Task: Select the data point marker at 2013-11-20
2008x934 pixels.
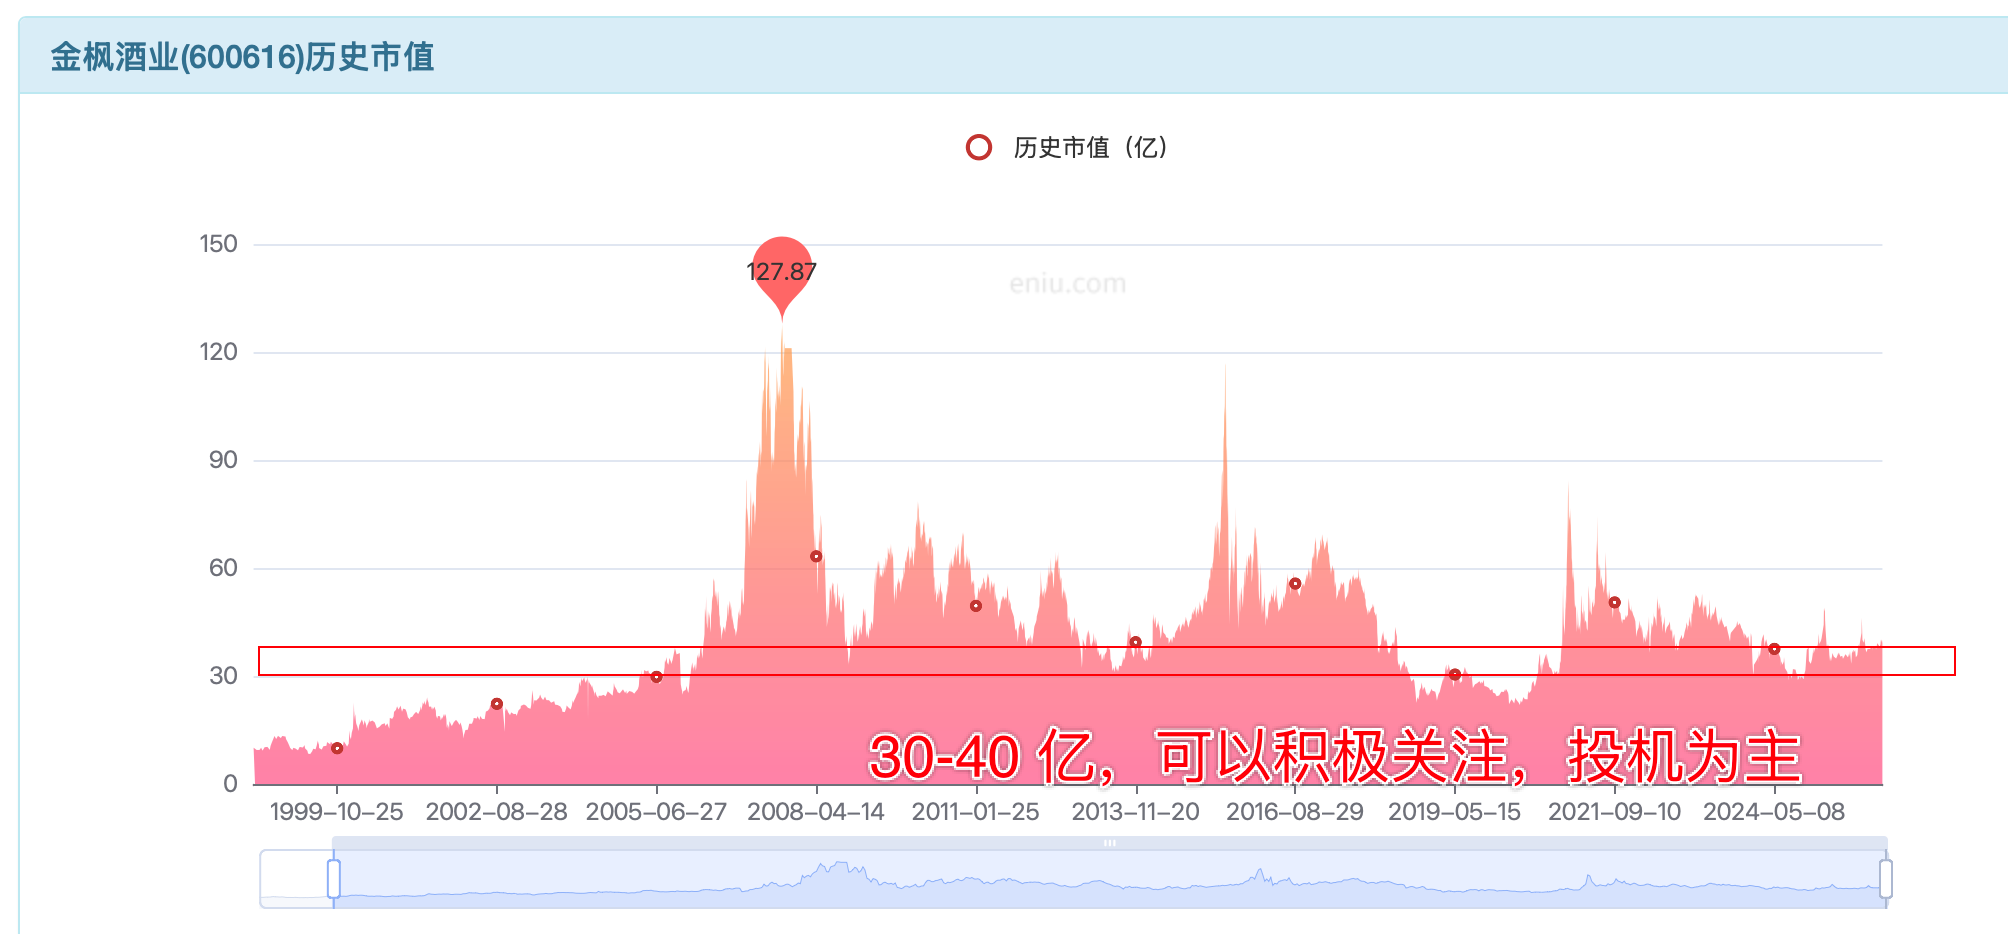Action: click(x=1135, y=642)
